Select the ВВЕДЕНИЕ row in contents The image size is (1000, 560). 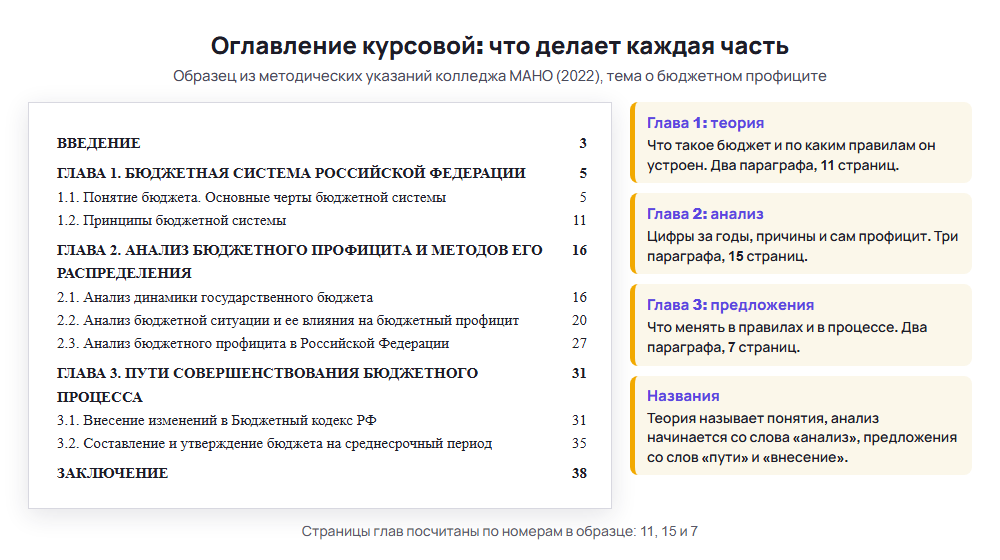[x=321, y=143]
